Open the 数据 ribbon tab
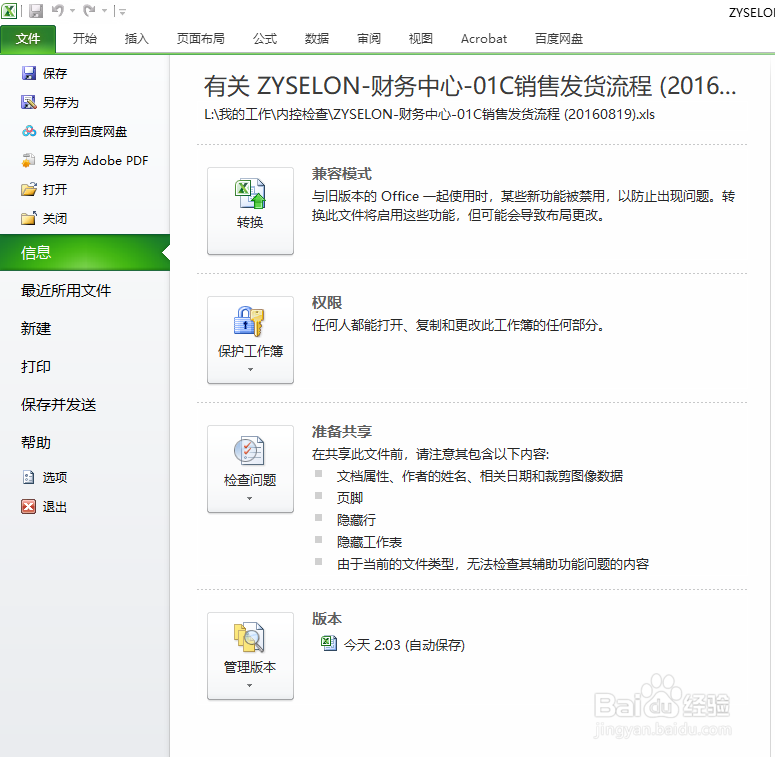 317,39
